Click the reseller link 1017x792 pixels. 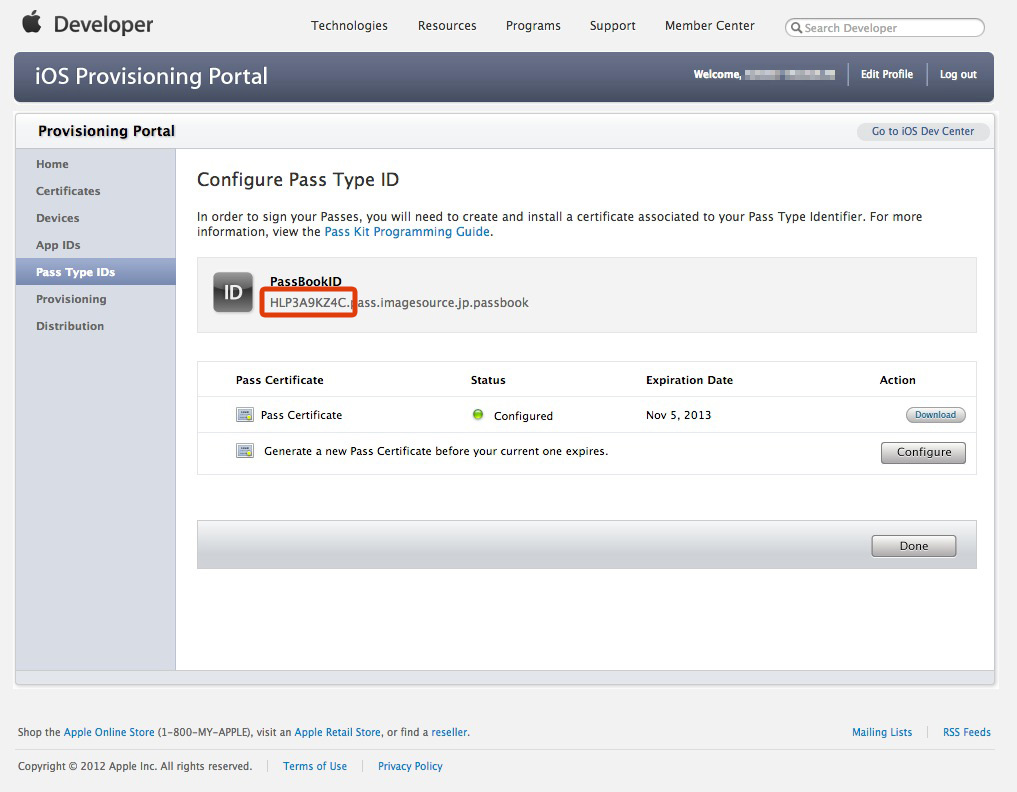(x=449, y=732)
